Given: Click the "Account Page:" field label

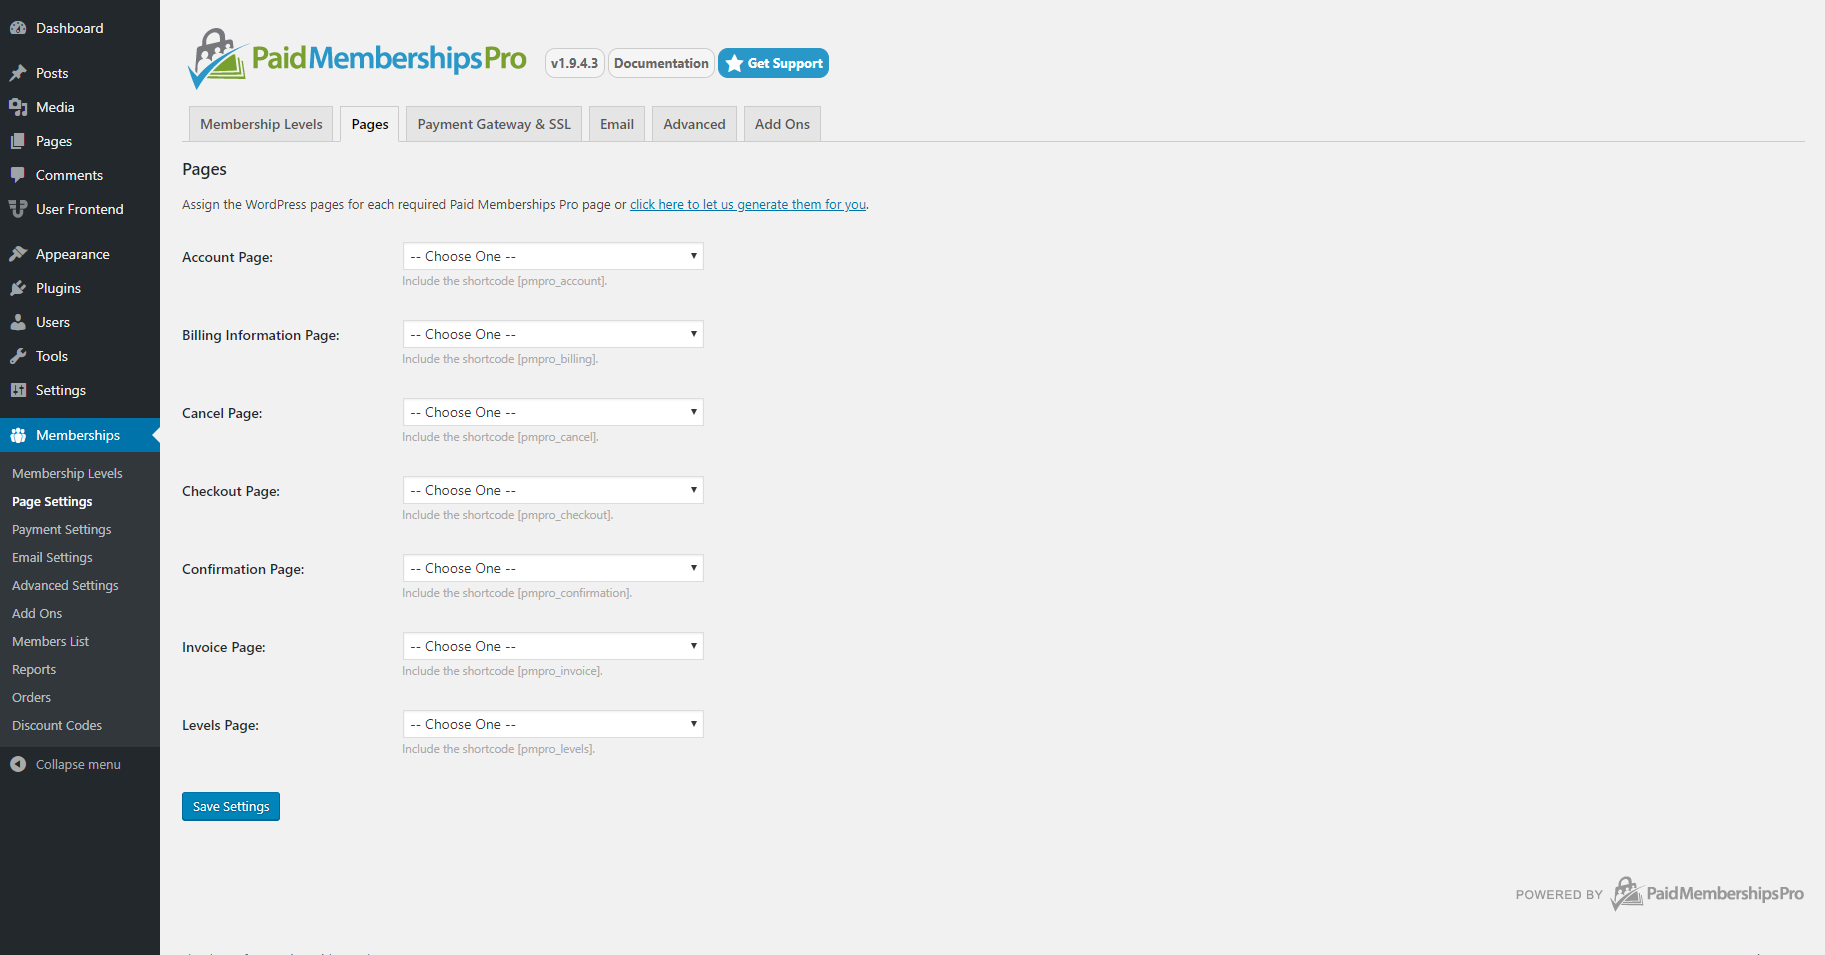Looking at the screenshot, I should click(227, 257).
